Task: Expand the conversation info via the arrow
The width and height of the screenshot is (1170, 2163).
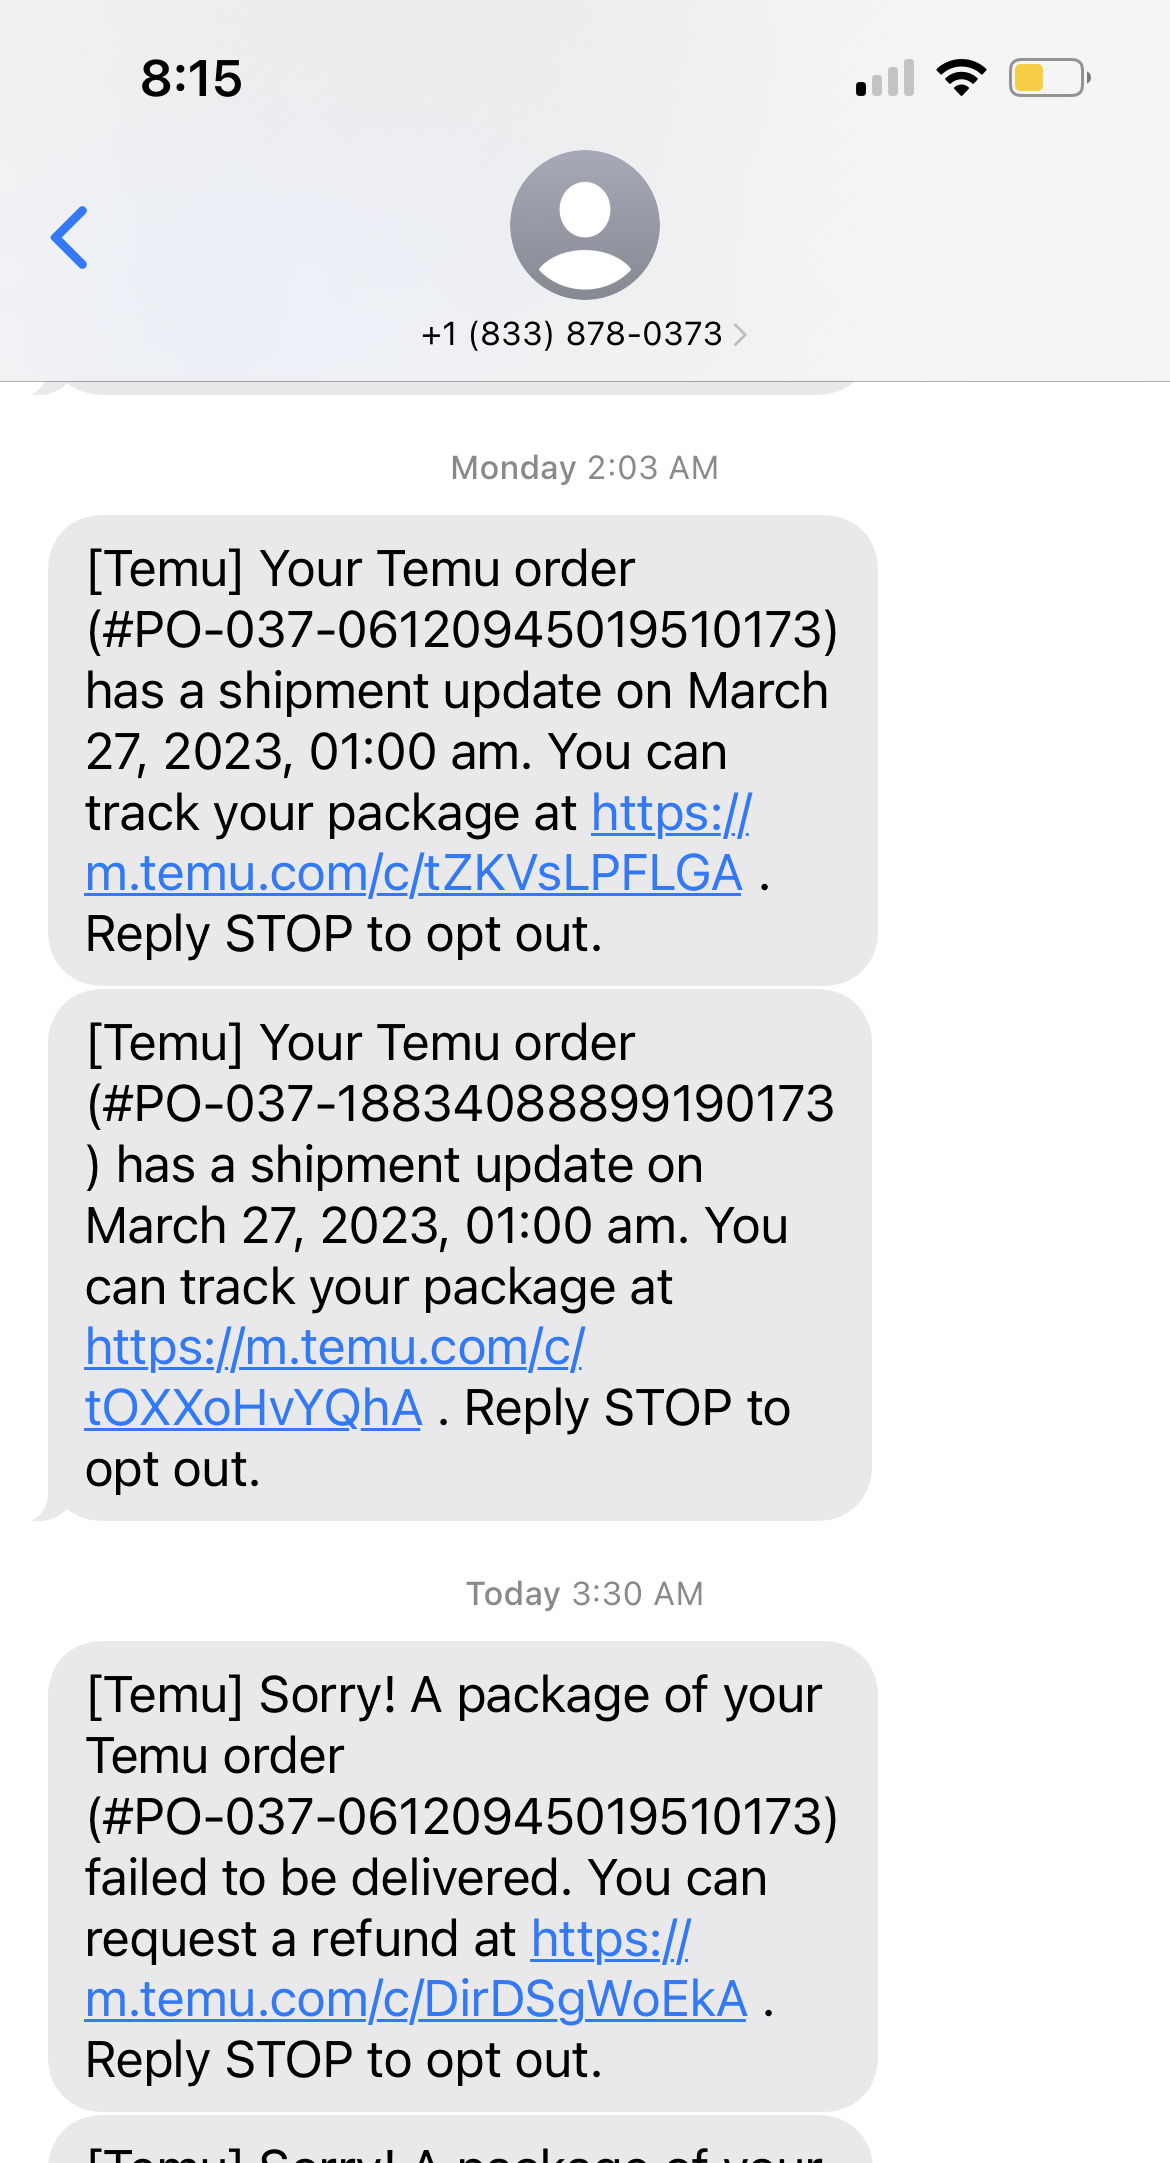Action: [x=741, y=334]
